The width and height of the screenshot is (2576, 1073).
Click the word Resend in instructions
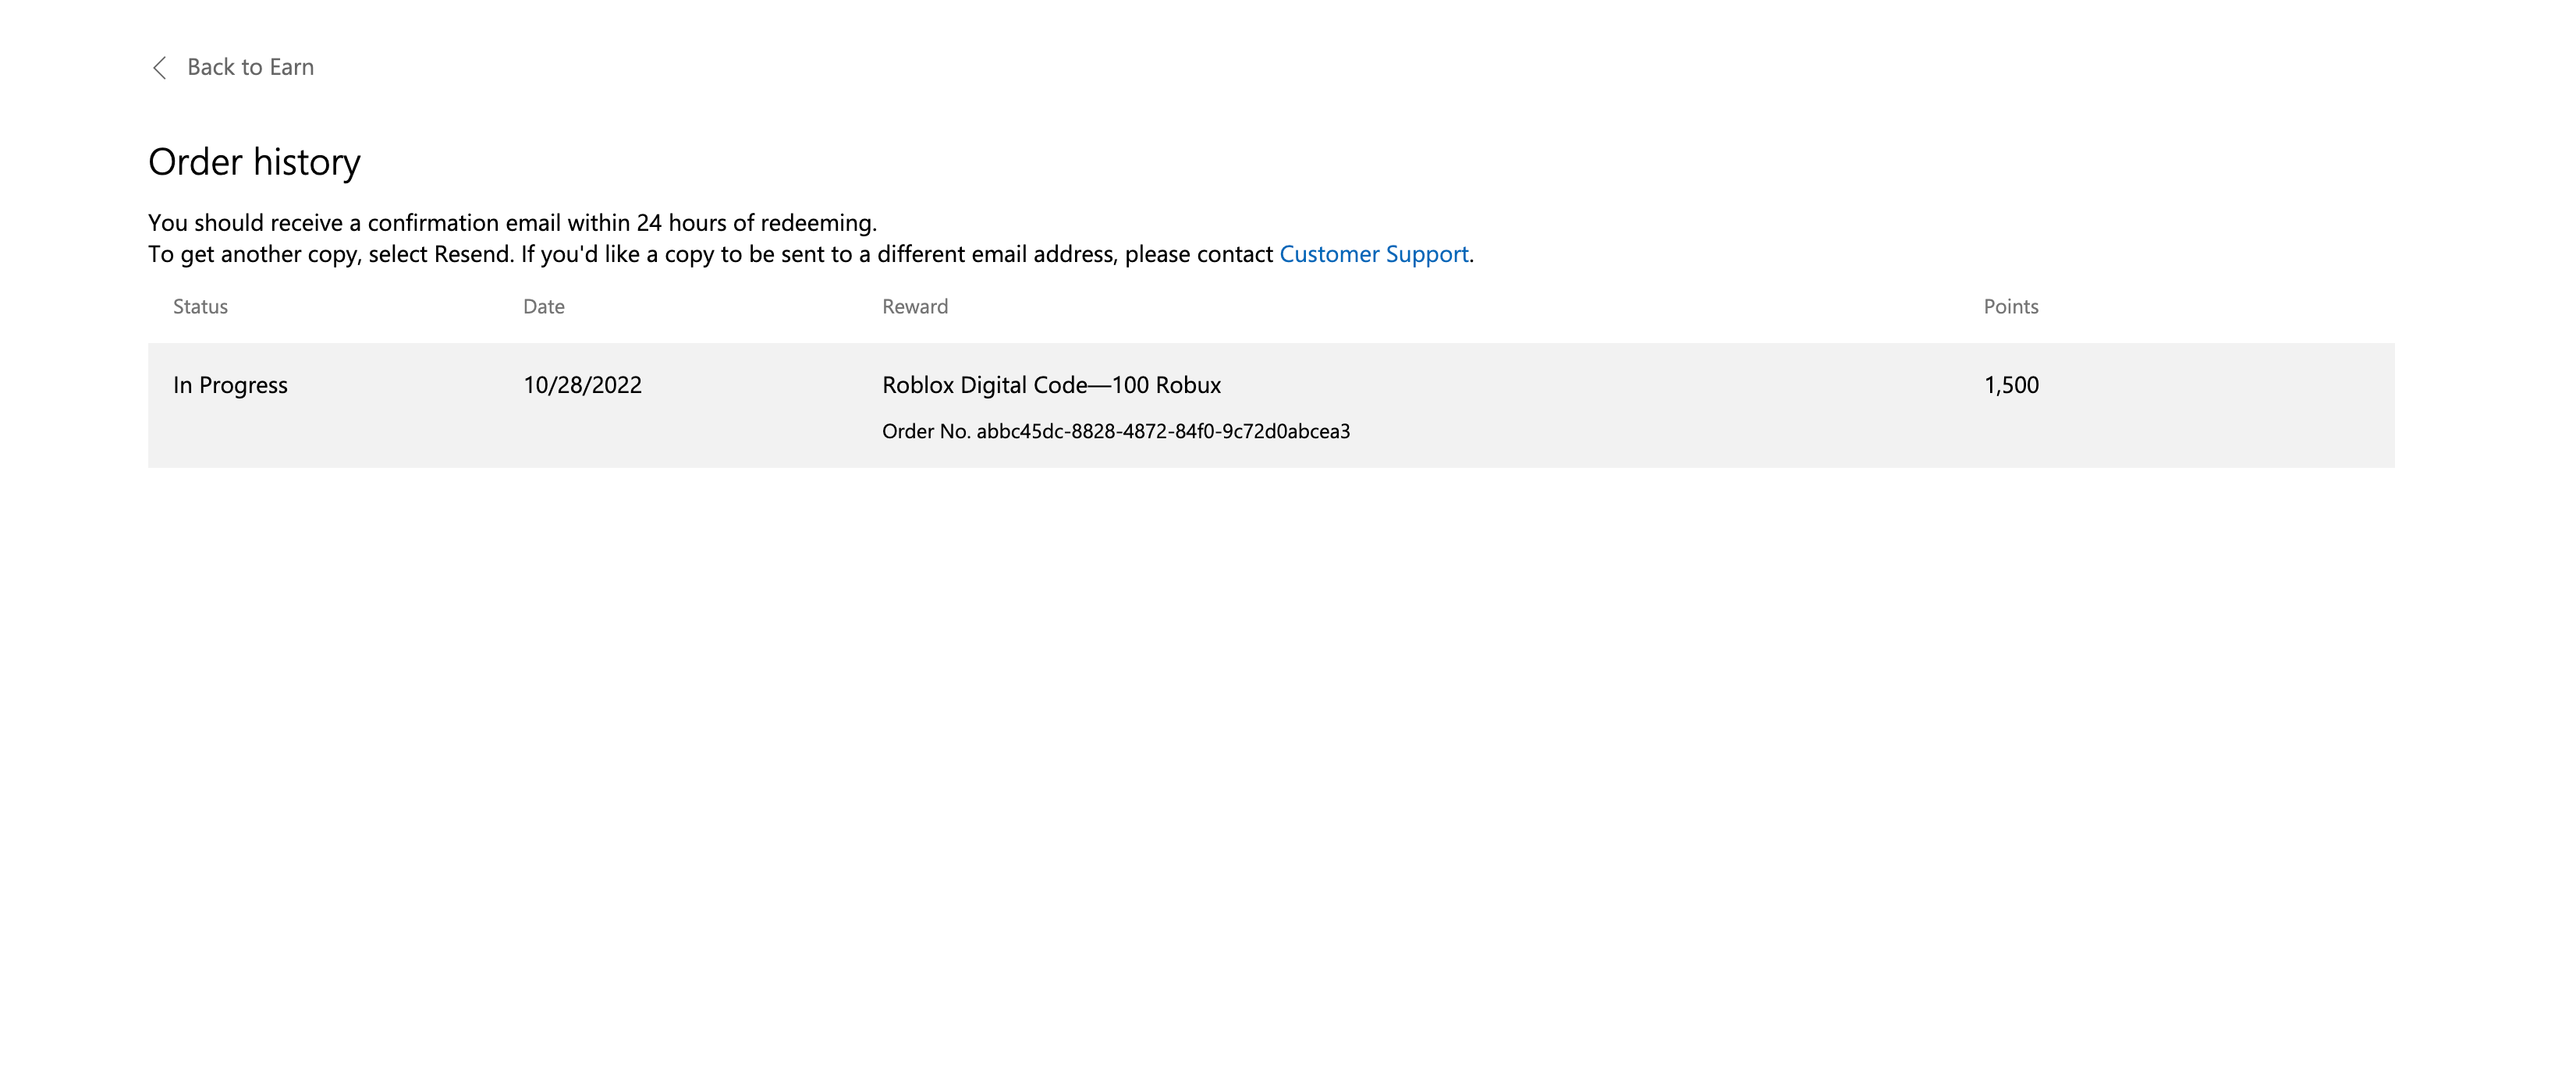[x=471, y=254]
